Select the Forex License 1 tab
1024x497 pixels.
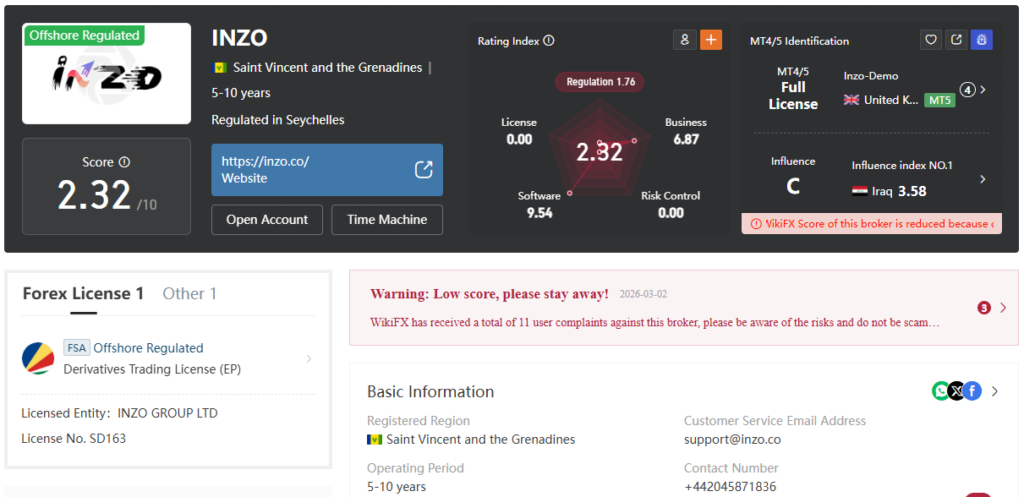tap(83, 293)
